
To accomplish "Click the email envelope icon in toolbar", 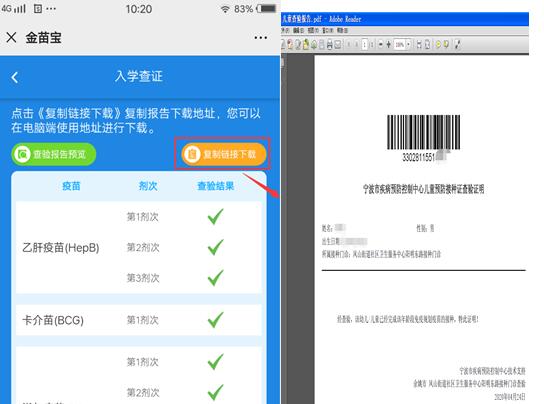I will coord(338,44).
